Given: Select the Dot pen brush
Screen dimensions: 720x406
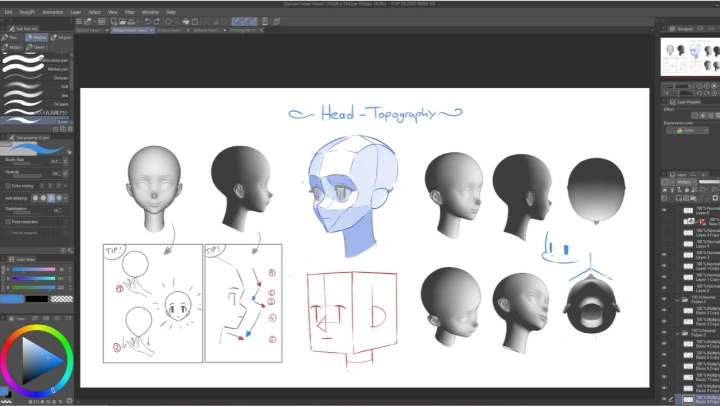Looking at the screenshot, I should 35,78.
